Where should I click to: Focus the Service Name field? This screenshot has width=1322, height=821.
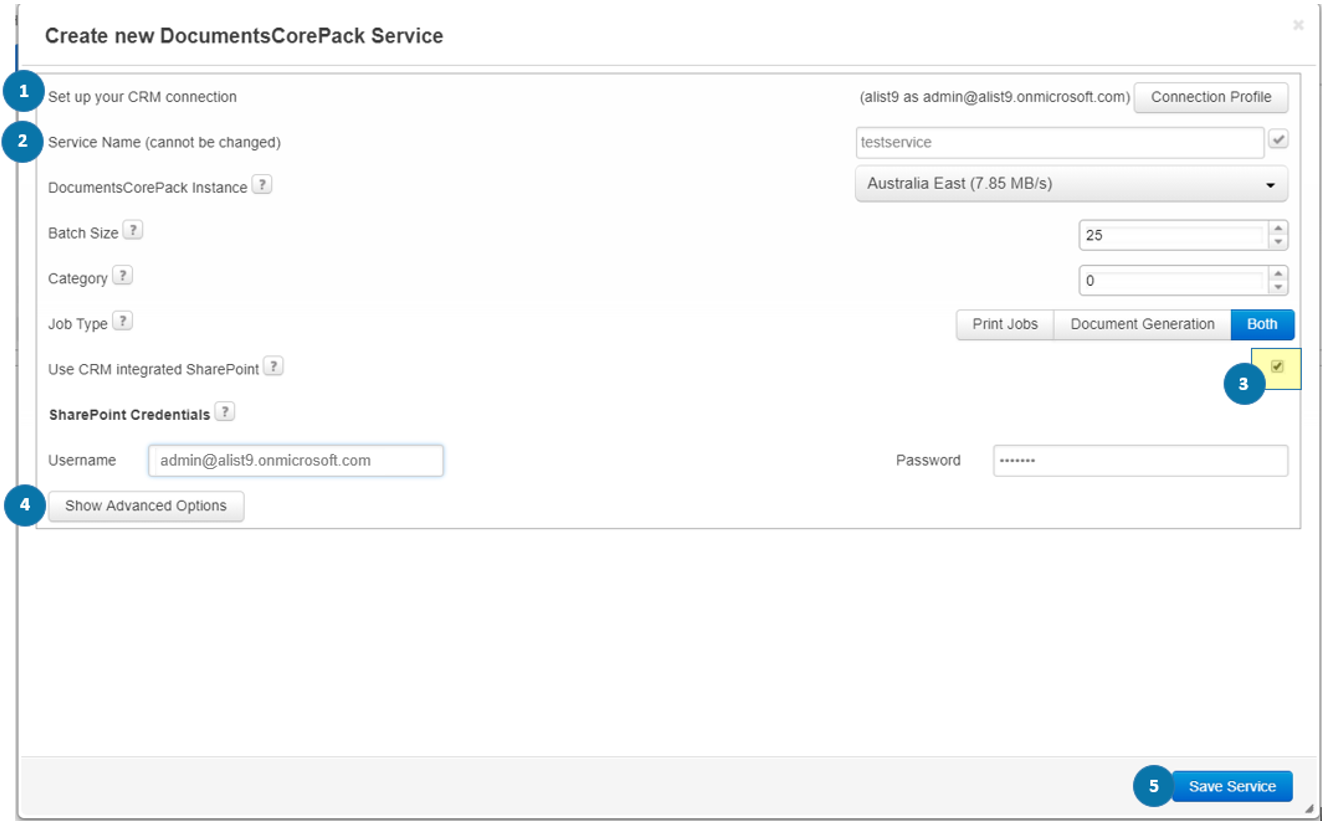point(1060,142)
